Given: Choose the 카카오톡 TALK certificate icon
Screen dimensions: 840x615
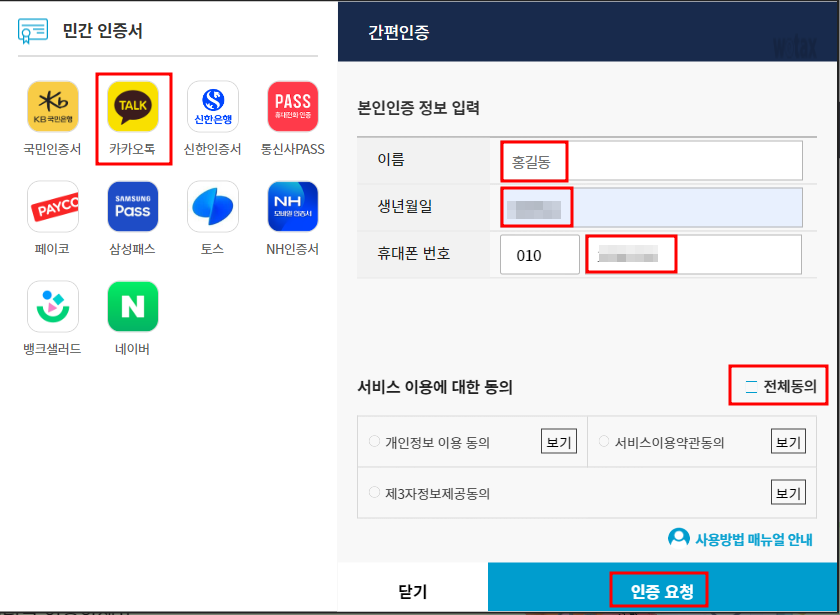Looking at the screenshot, I should point(133,107).
